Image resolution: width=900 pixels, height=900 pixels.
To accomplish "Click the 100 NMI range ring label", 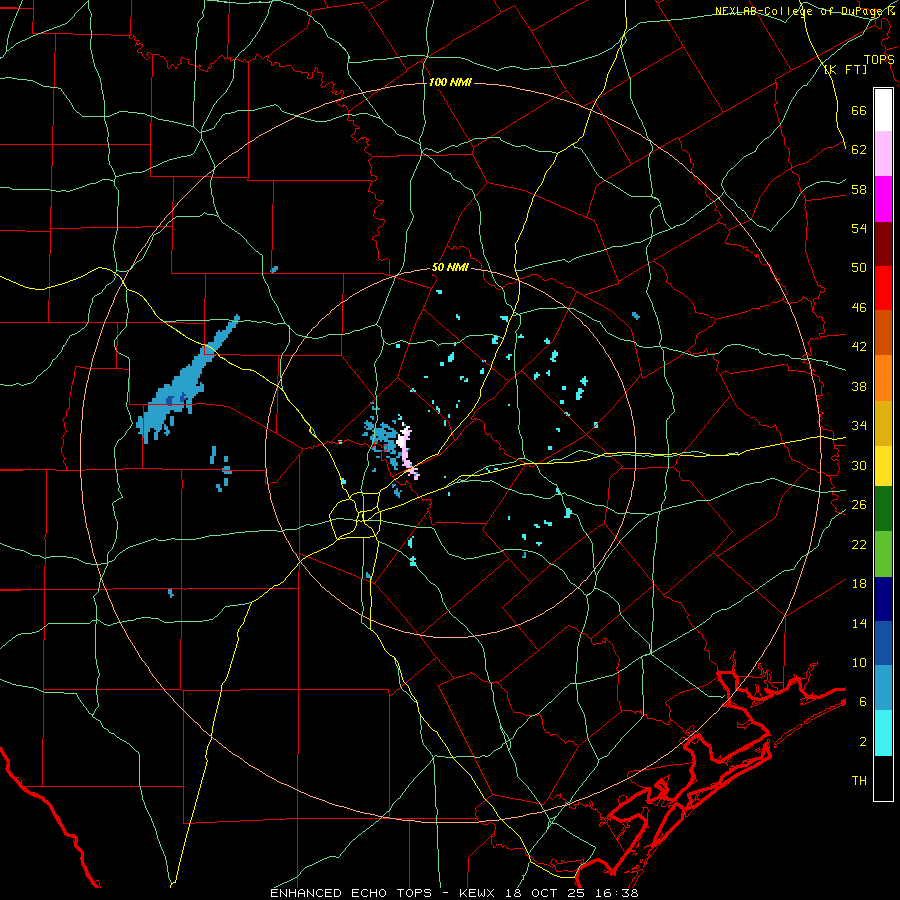I will (x=450, y=82).
